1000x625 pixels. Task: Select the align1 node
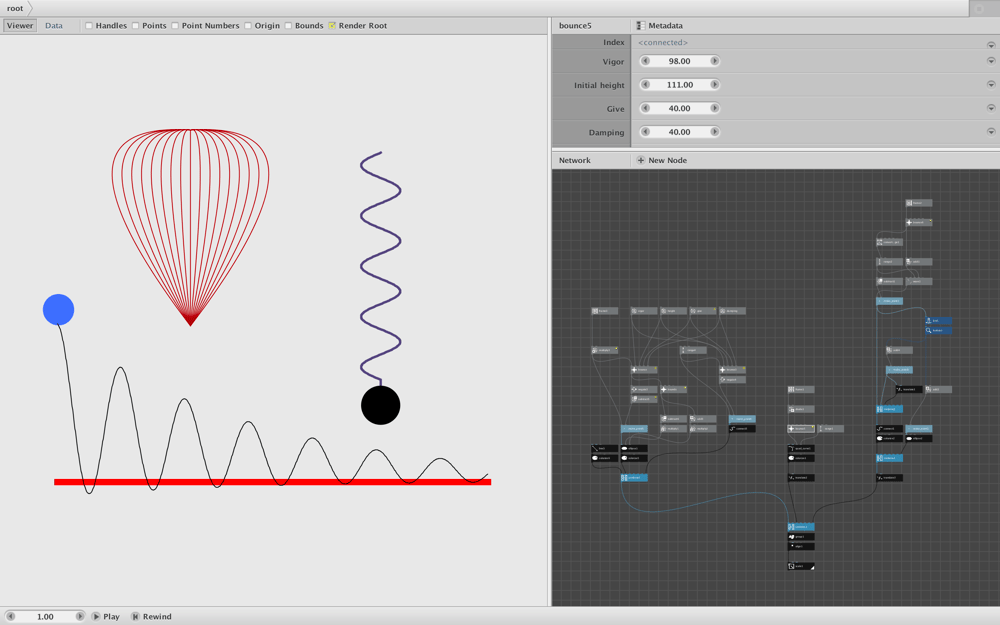coord(801,547)
